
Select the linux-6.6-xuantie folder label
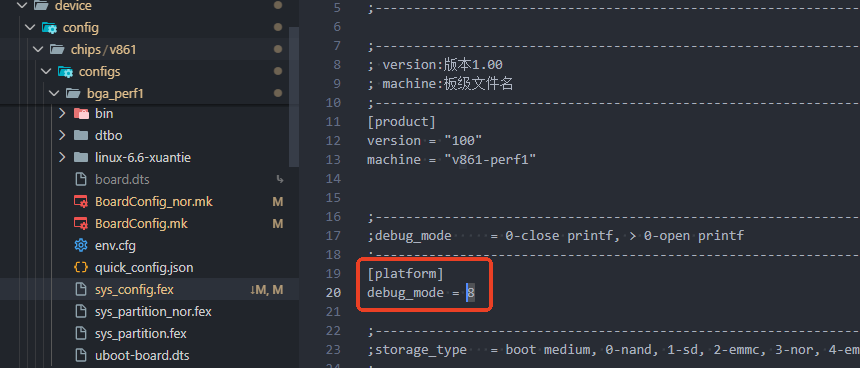click(x=143, y=158)
